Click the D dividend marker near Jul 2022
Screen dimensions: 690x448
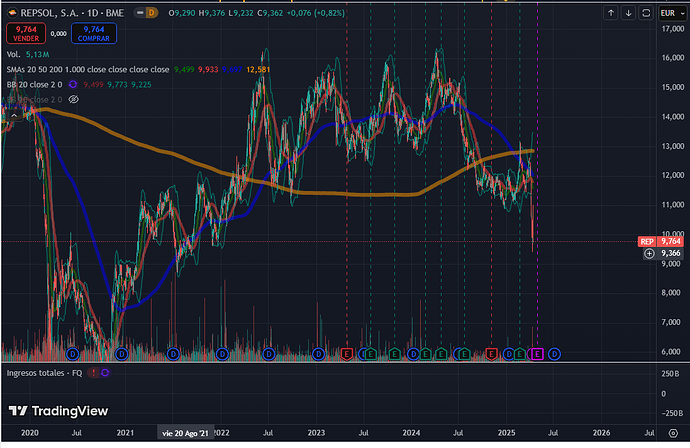coord(268,354)
